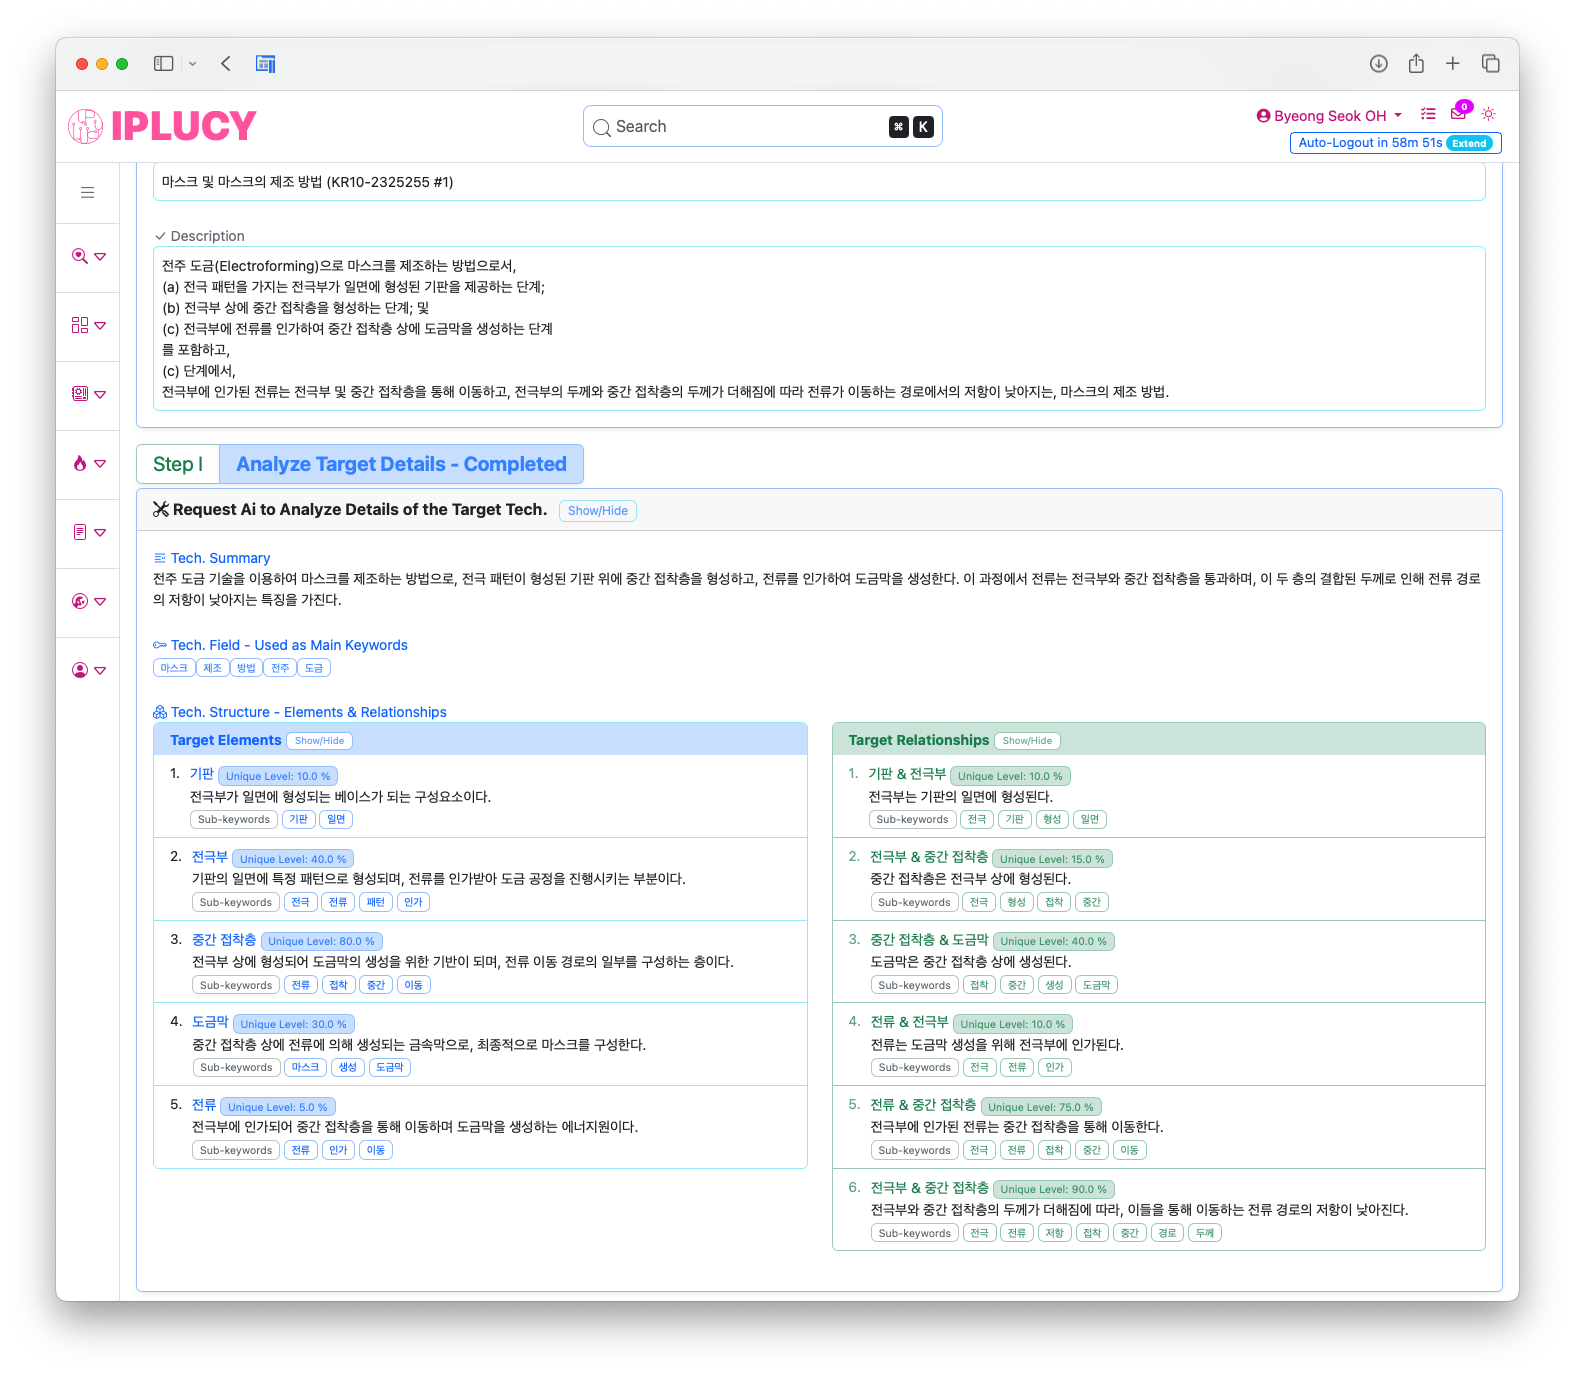
Task: Click the Extend auto-logout button
Action: pyautogui.click(x=1469, y=143)
